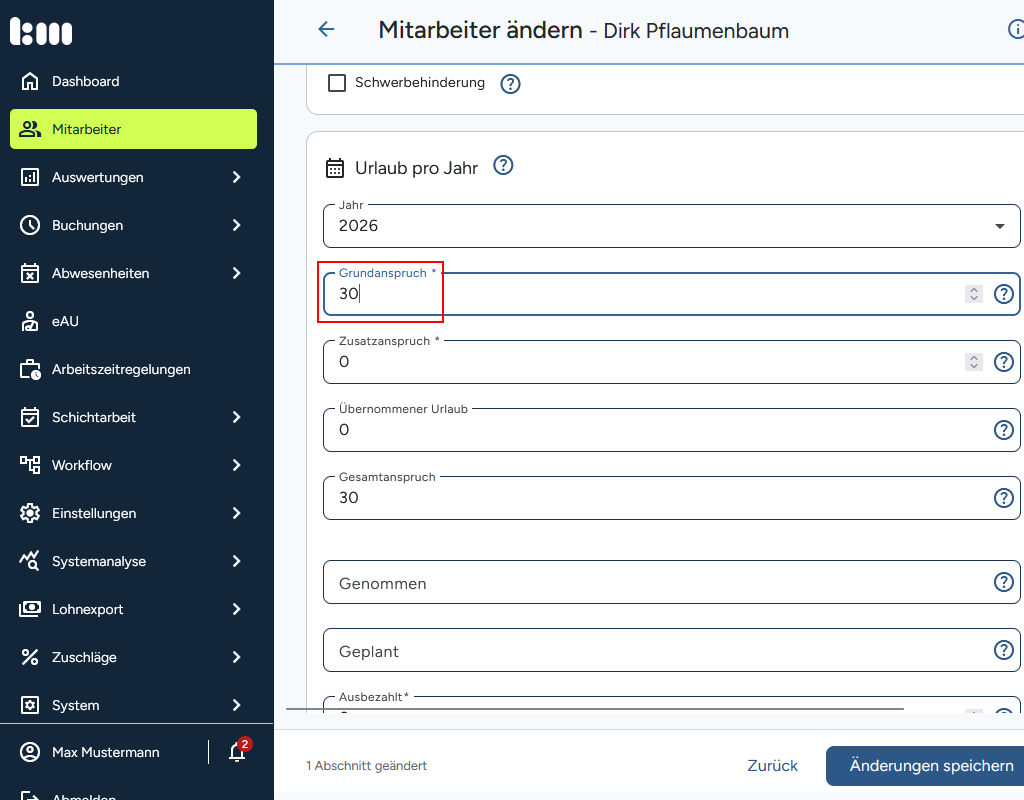Open help for the Grundanspruch field
1024x800 pixels.
coord(1004,294)
